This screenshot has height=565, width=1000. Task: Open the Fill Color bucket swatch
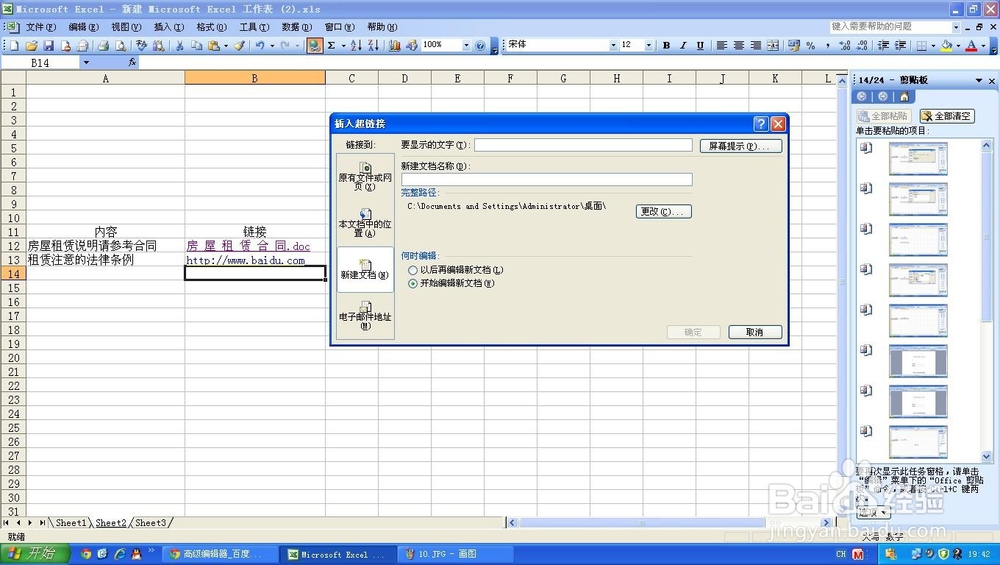[x=947, y=45]
